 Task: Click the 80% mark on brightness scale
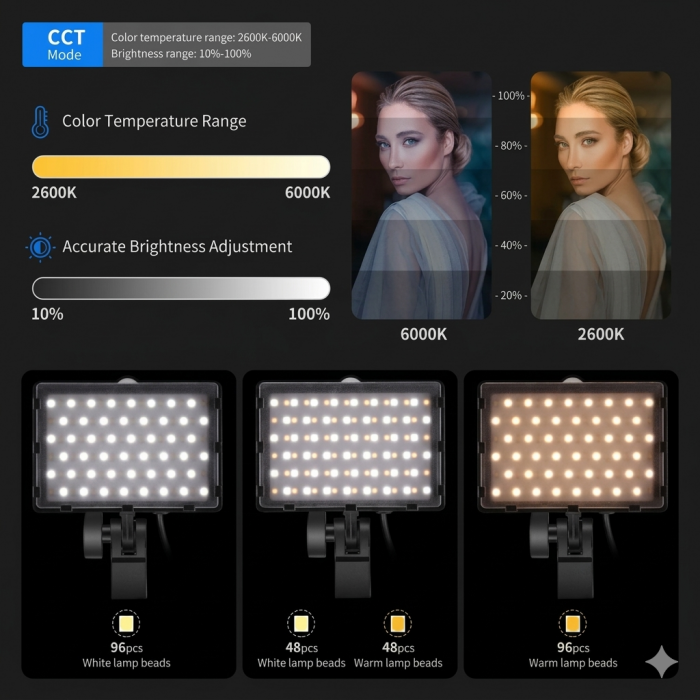[511, 146]
